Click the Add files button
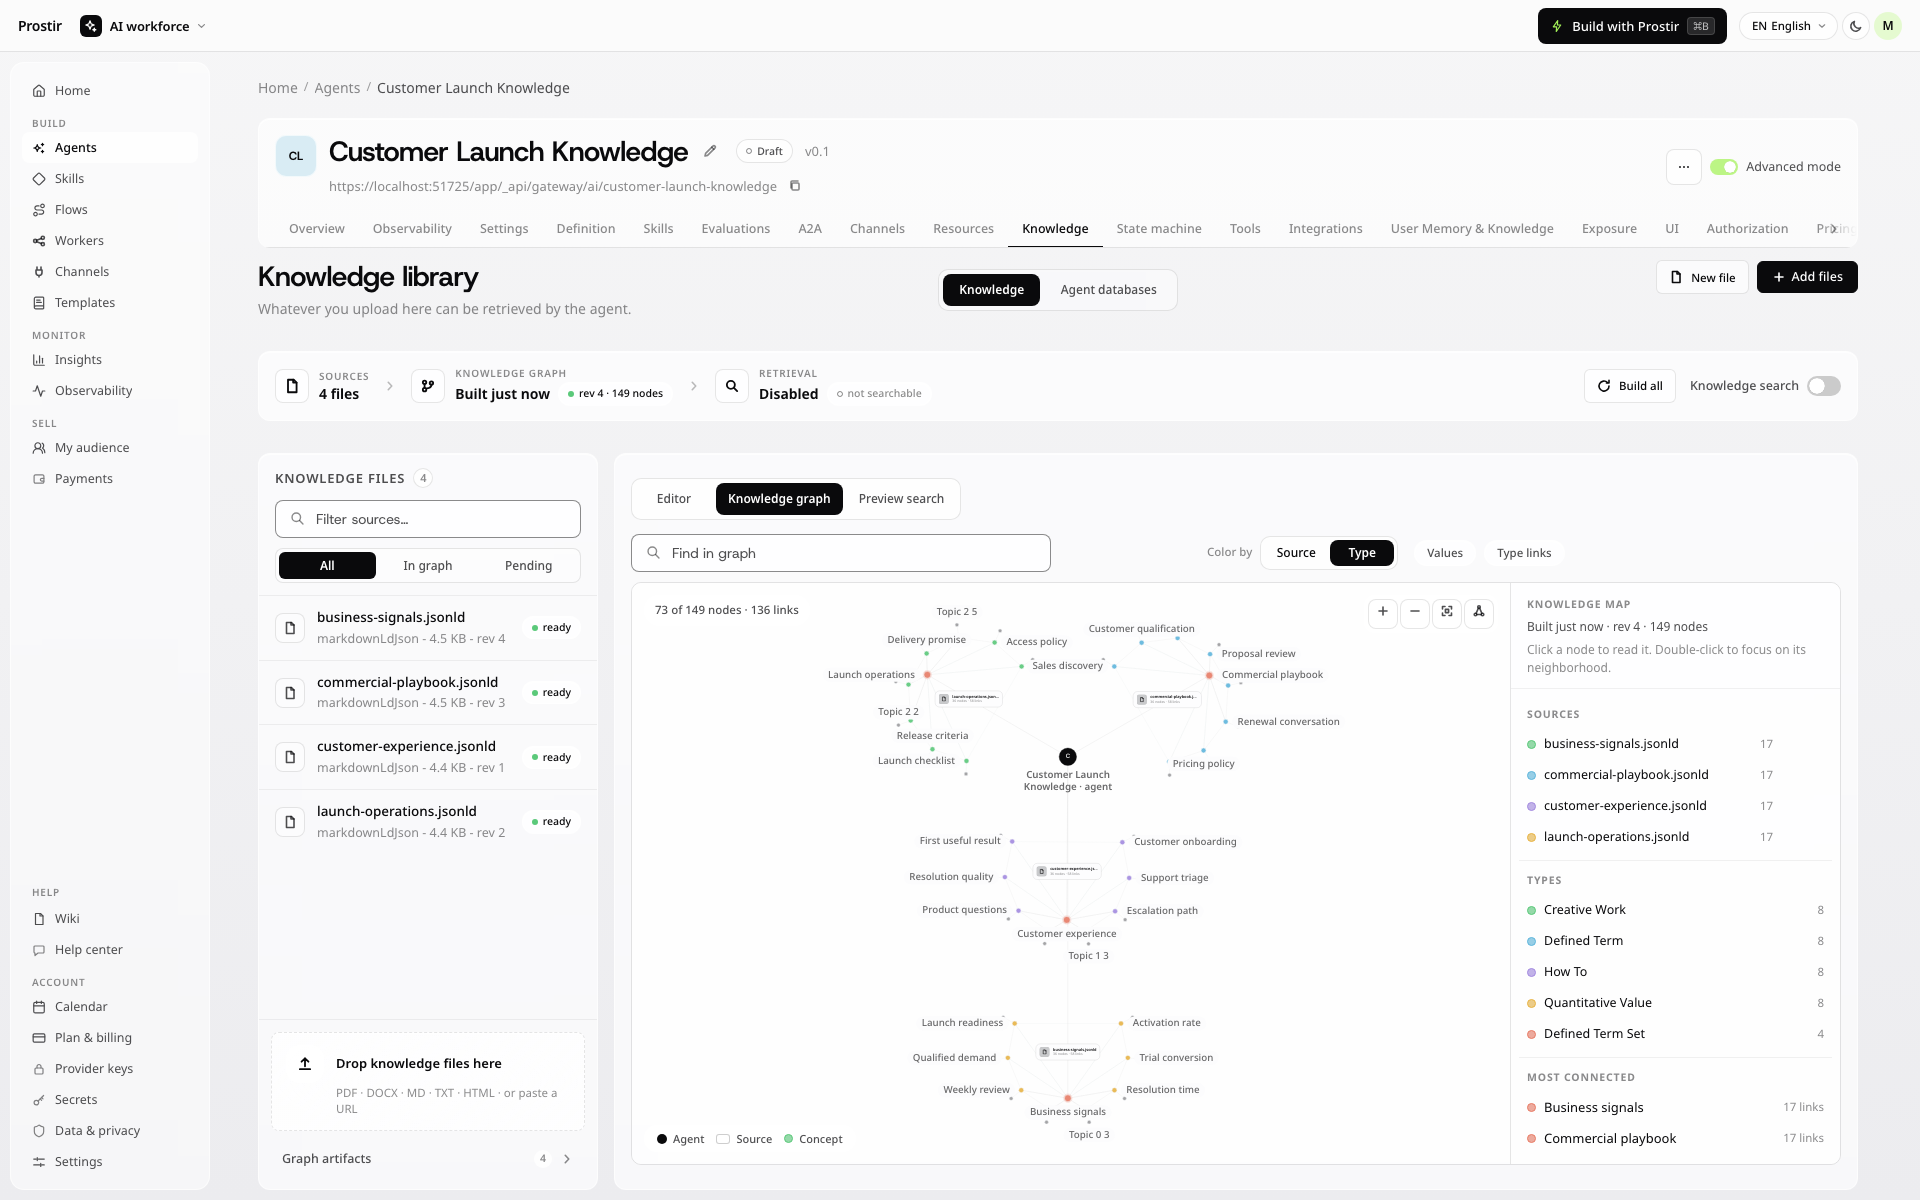Image resolution: width=1920 pixels, height=1200 pixels. pos(1807,277)
